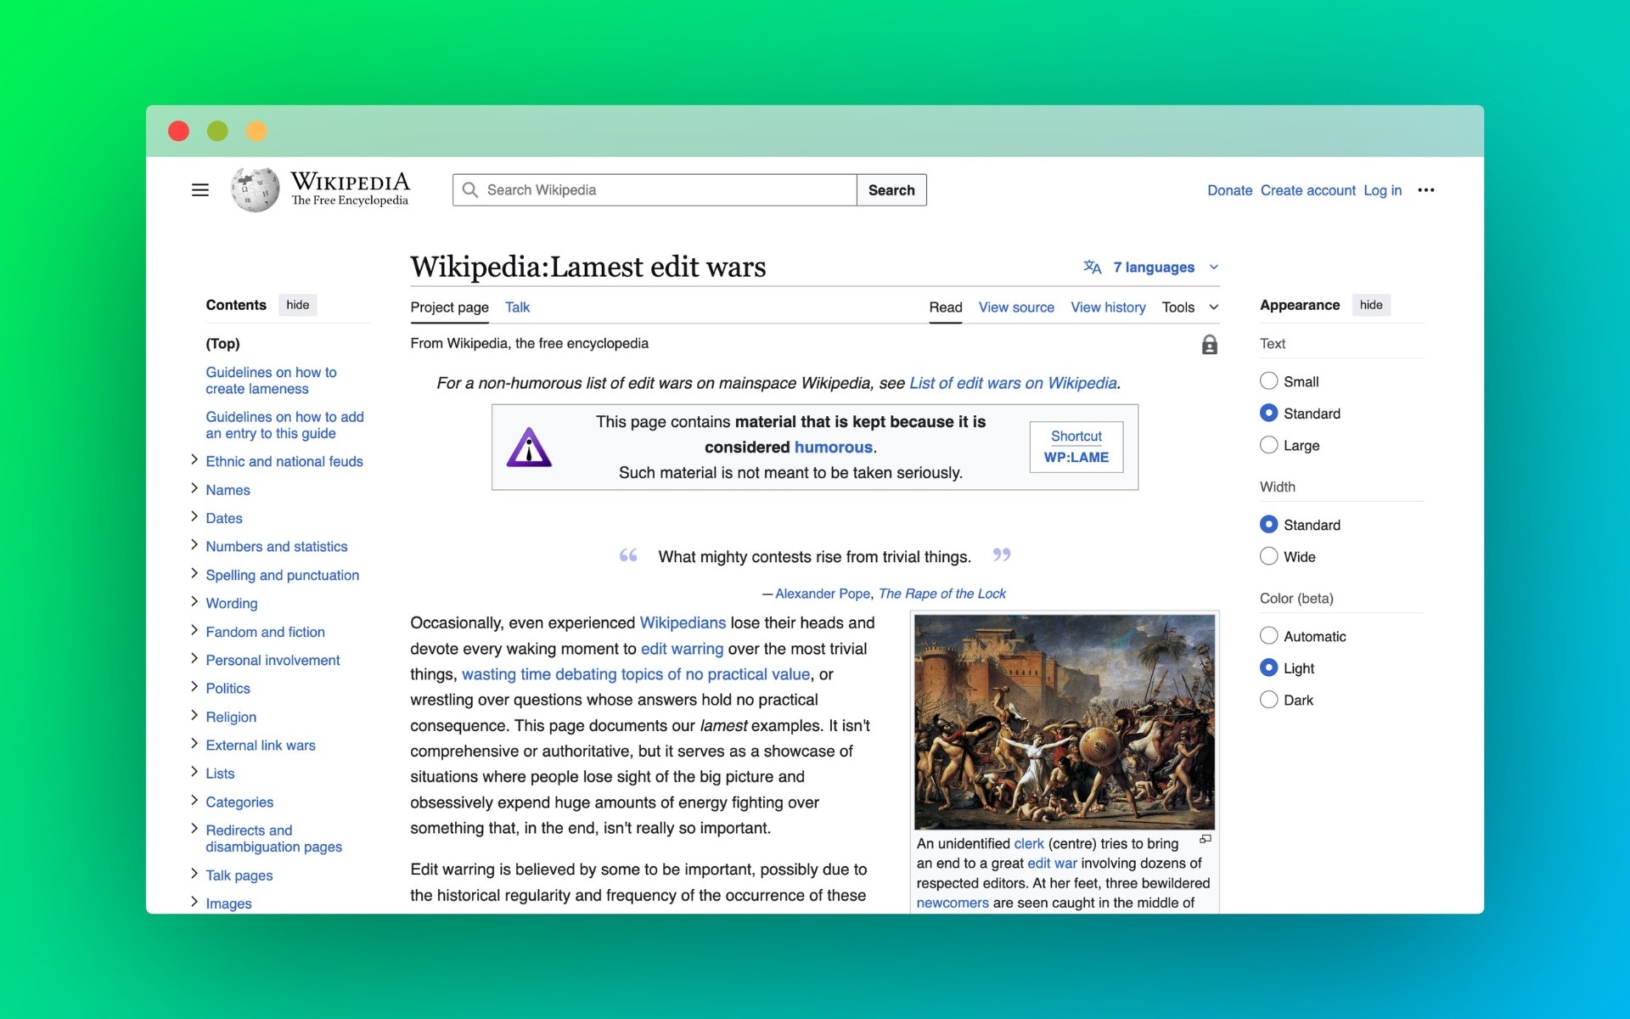Click the Create account link
1630x1019 pixels.
tap(1307, 190)
